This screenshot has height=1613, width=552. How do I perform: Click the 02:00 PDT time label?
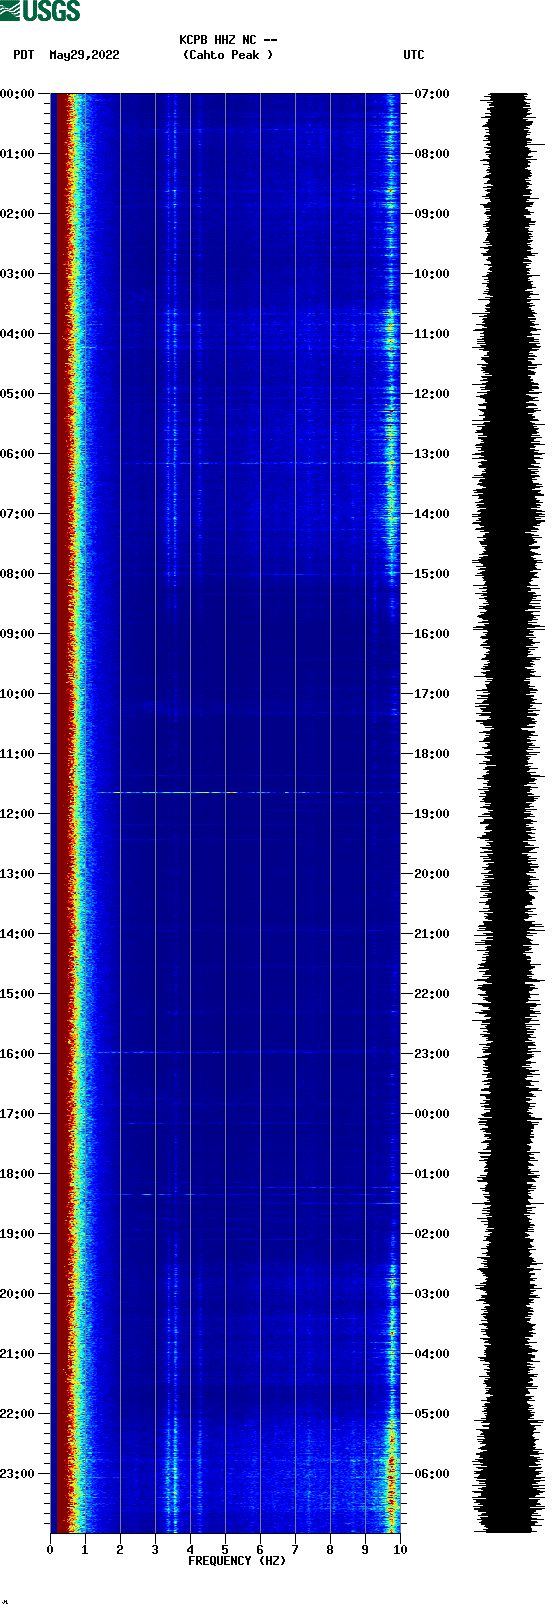pos(17,214)
